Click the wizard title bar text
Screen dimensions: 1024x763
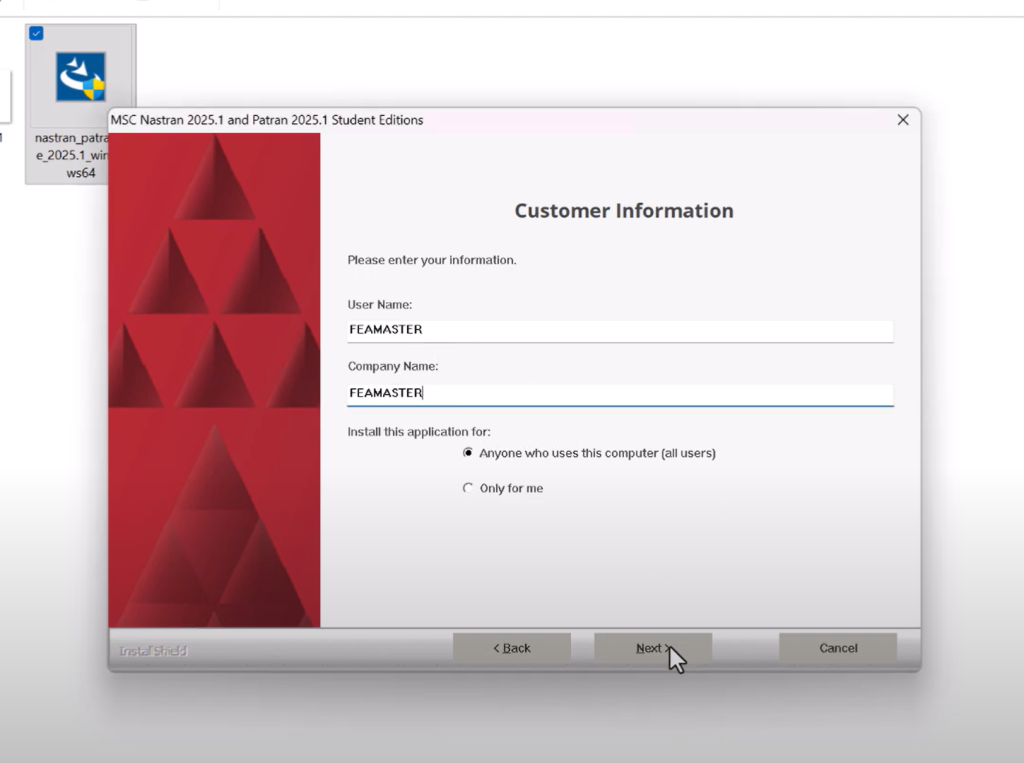pos(270,119)
